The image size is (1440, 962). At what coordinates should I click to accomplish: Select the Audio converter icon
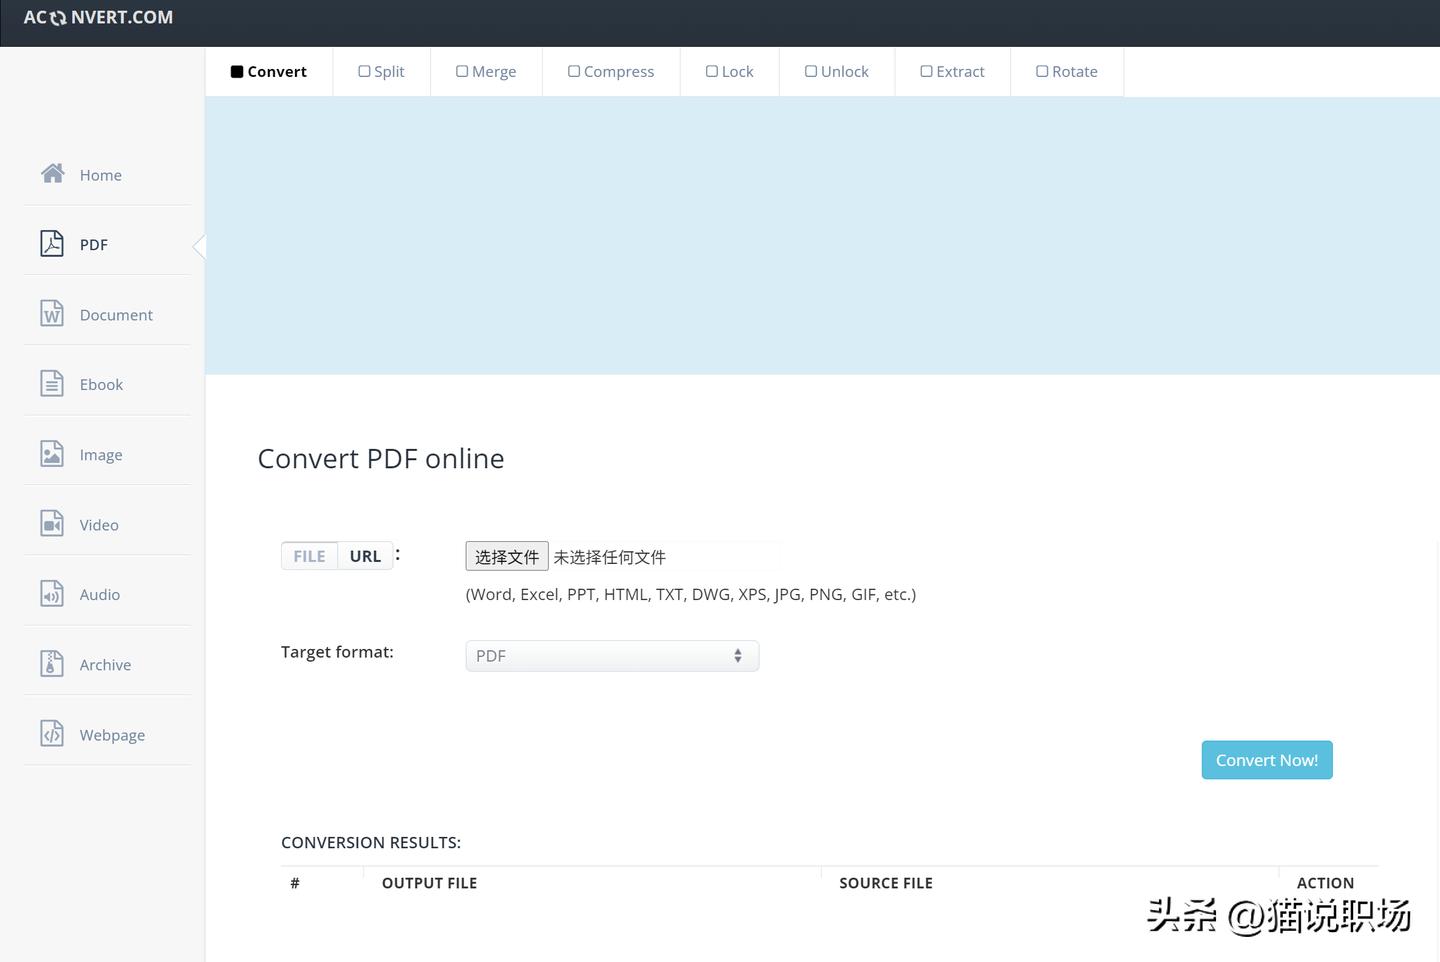point(52,594)
